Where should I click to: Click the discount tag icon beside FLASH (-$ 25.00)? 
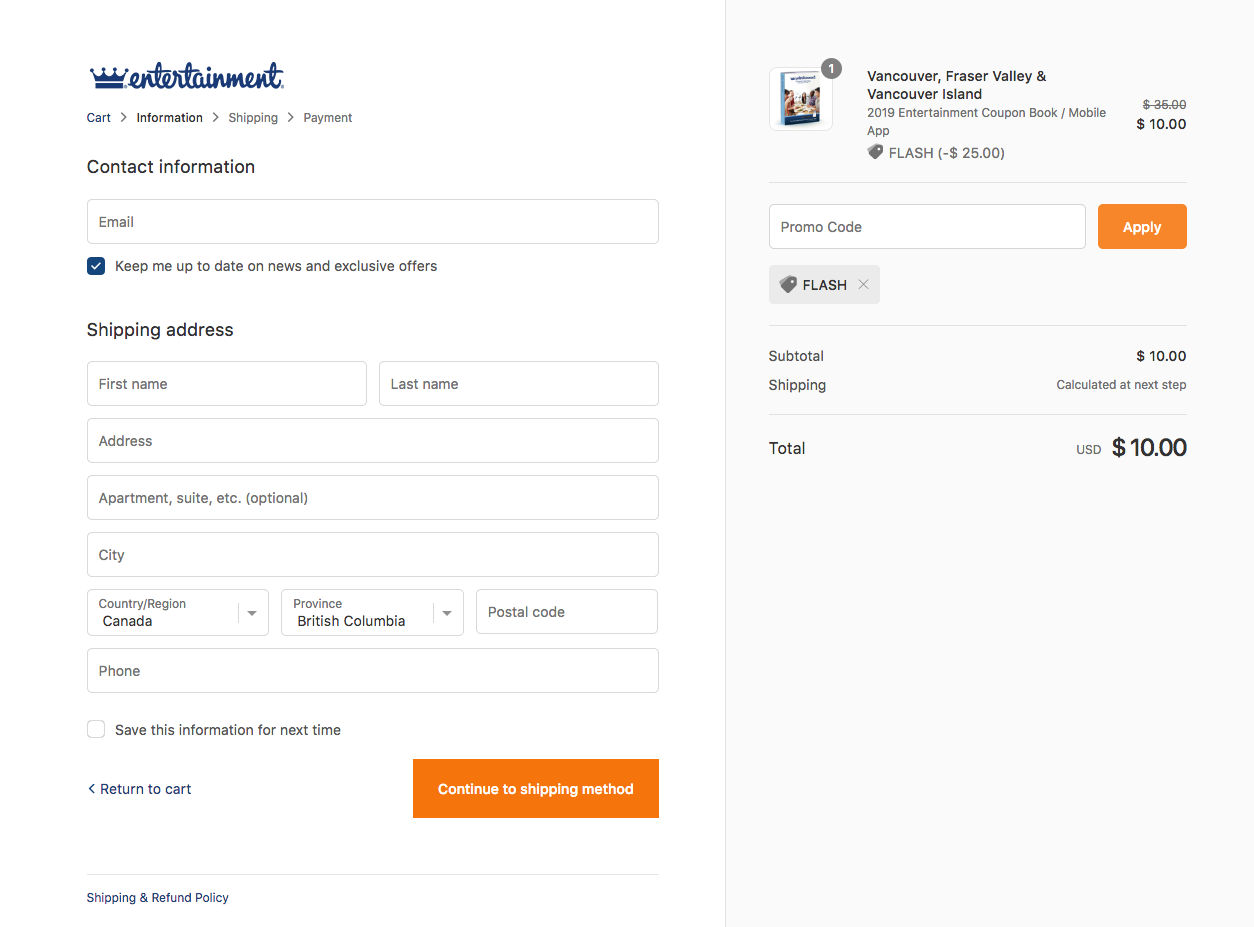[x=876, y=152]
